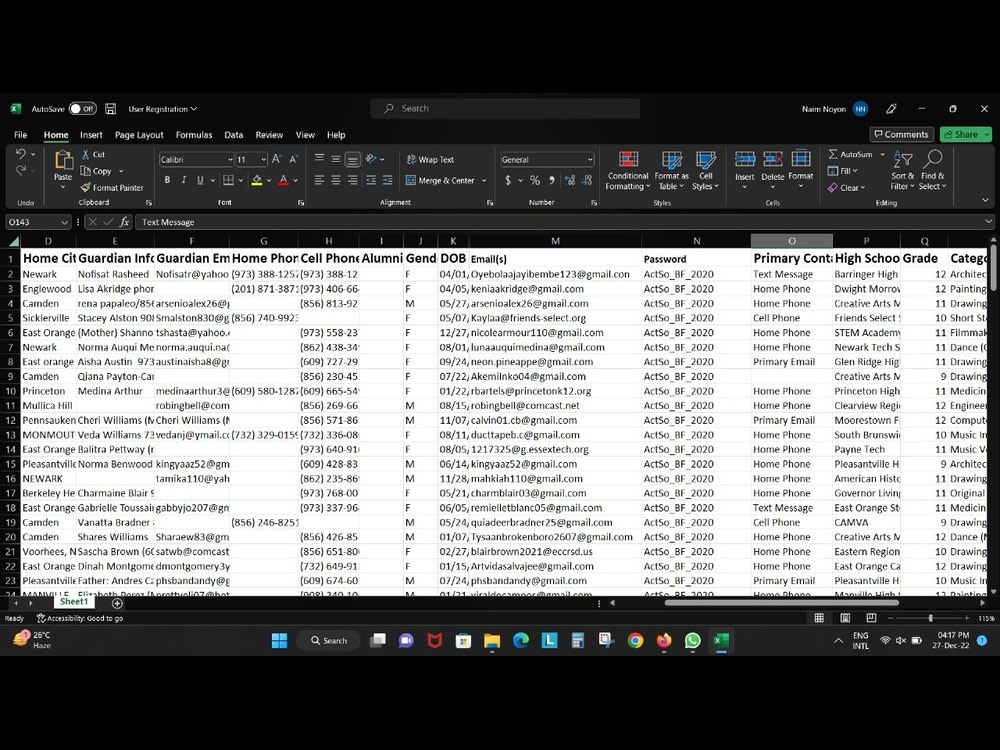Click the Comments button
The width and height of the screenshot is (1000, 750).
901,134
